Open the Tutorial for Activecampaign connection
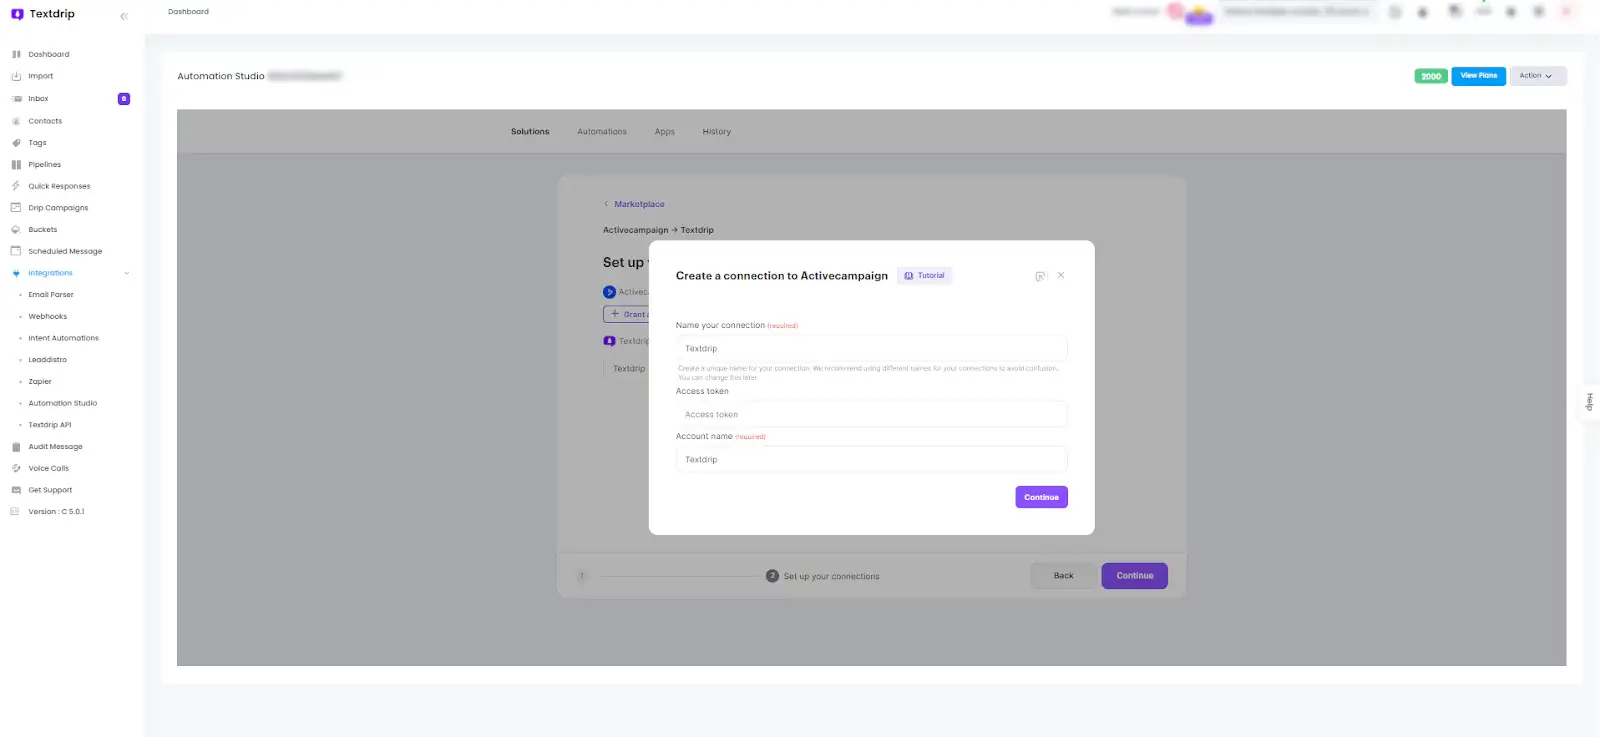This screenshot has height=737, width=1600. click(925, 276)
